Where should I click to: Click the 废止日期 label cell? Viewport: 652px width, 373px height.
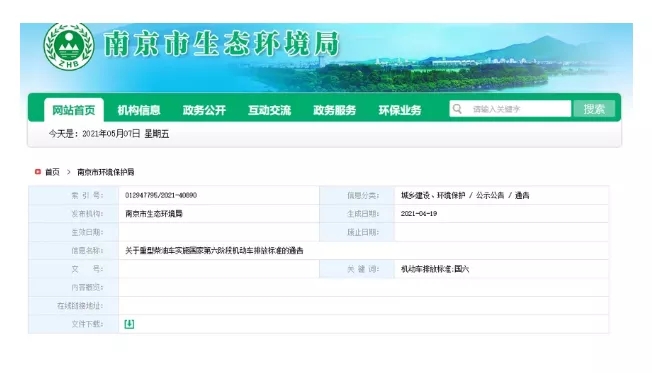pos(357,232)
